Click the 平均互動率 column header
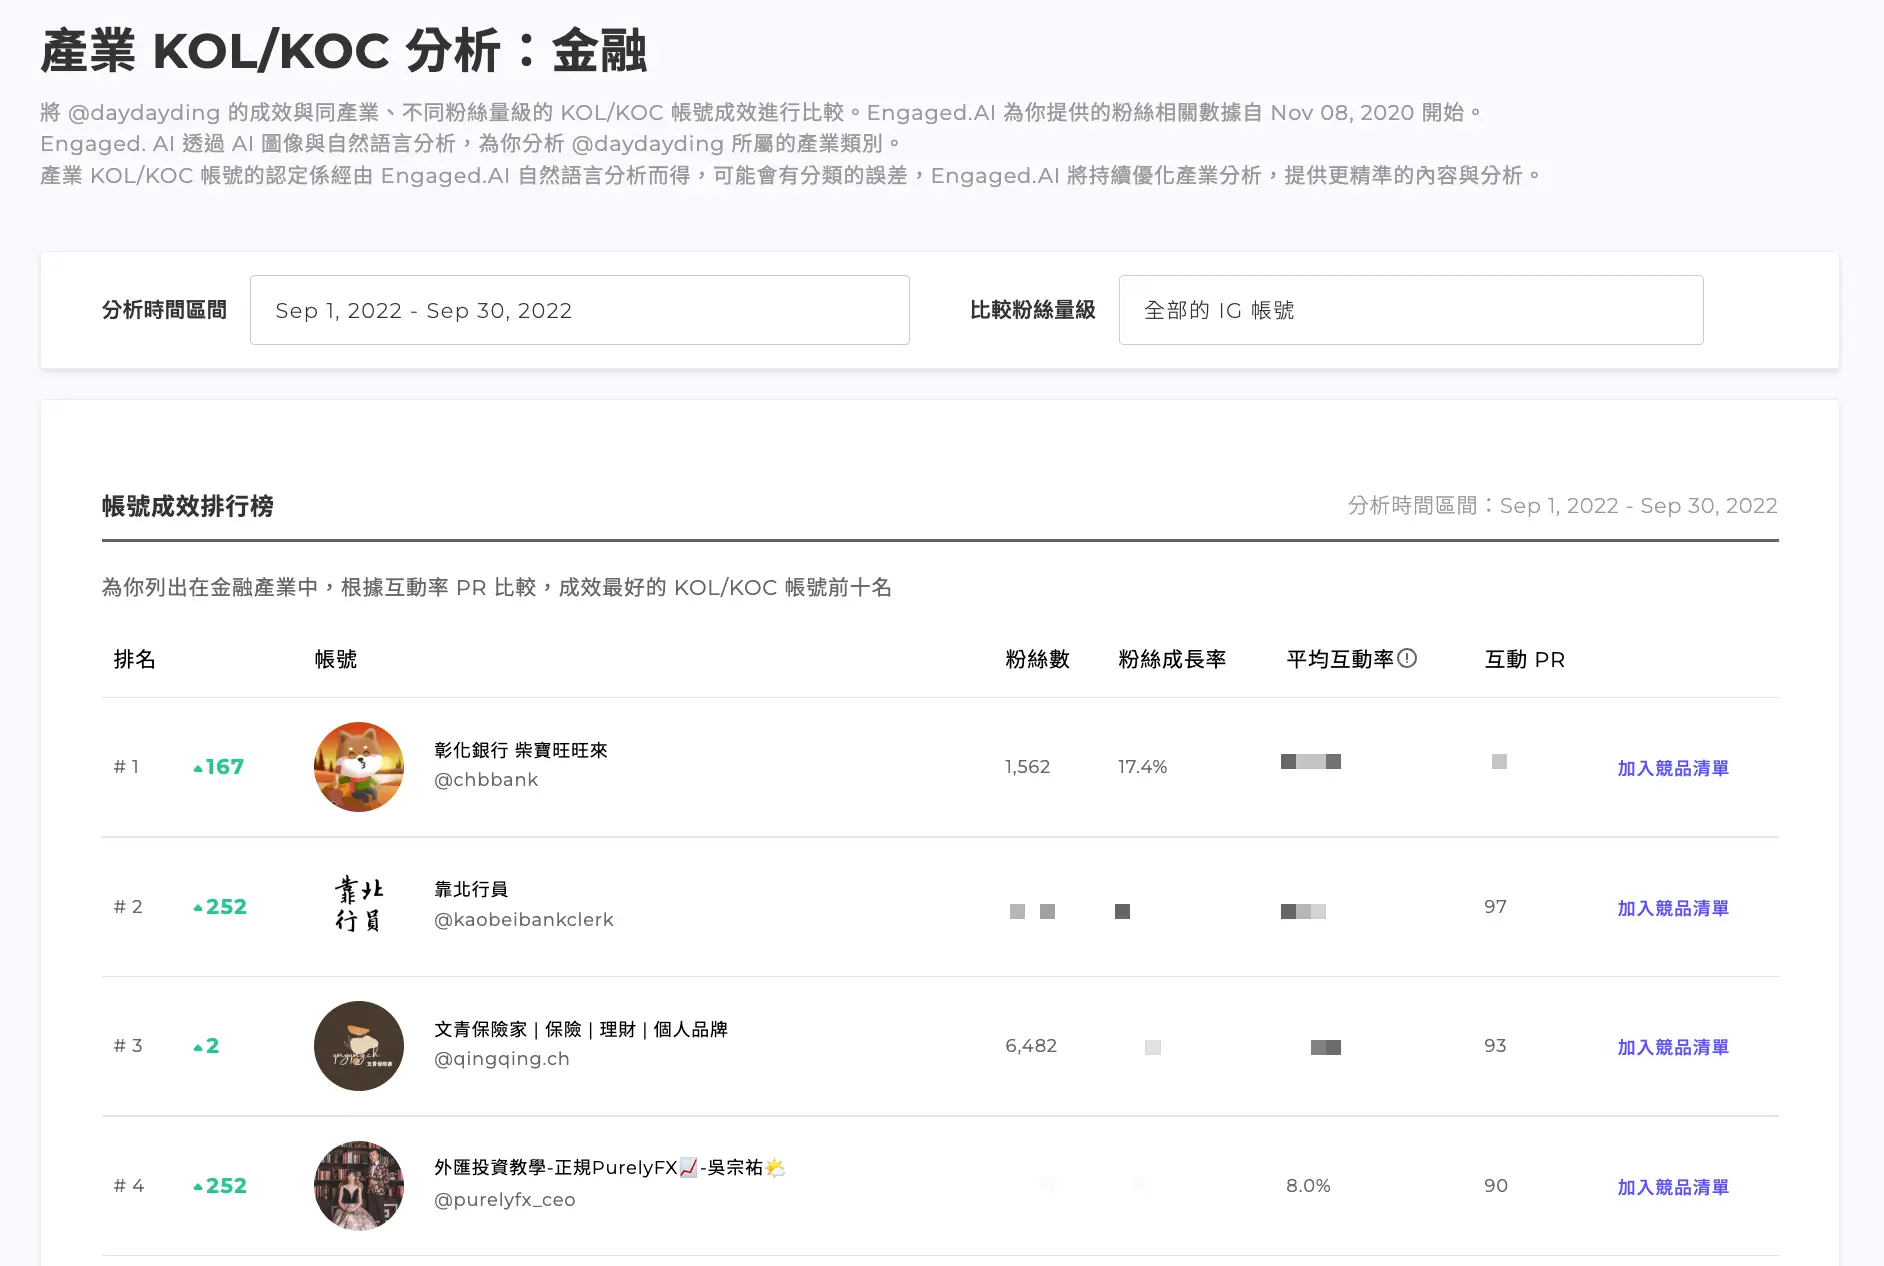The image size is (1884, 1266). (1340, 659)
